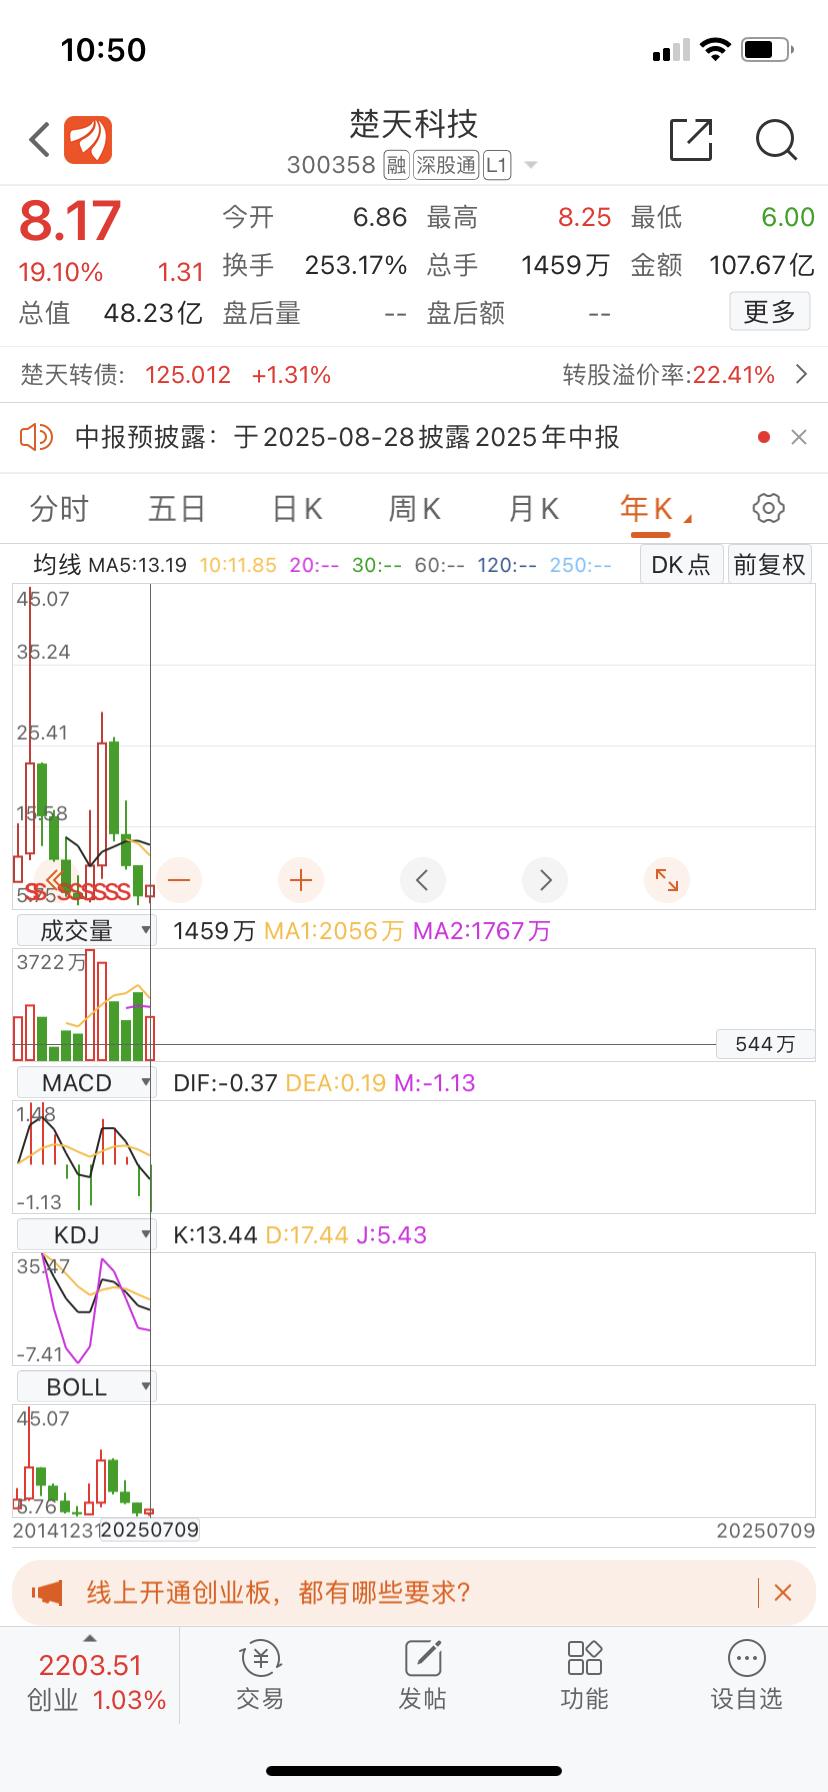Viewport: 828px width, 1792px height.
Task: Tap the 楚天科技 stock name title
Action: (x=414, y=125)
